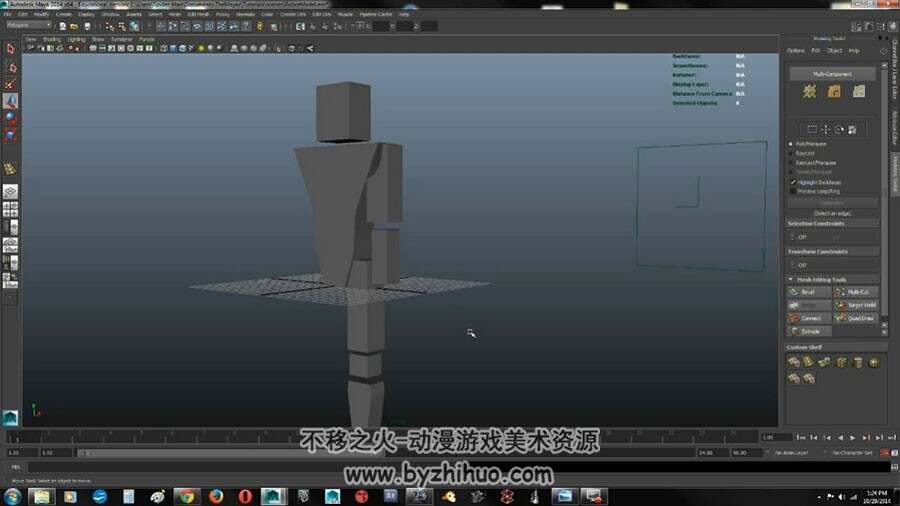Open the Transform Constraints Off dropdown
The image size is (900, 506).
(832, 264)
